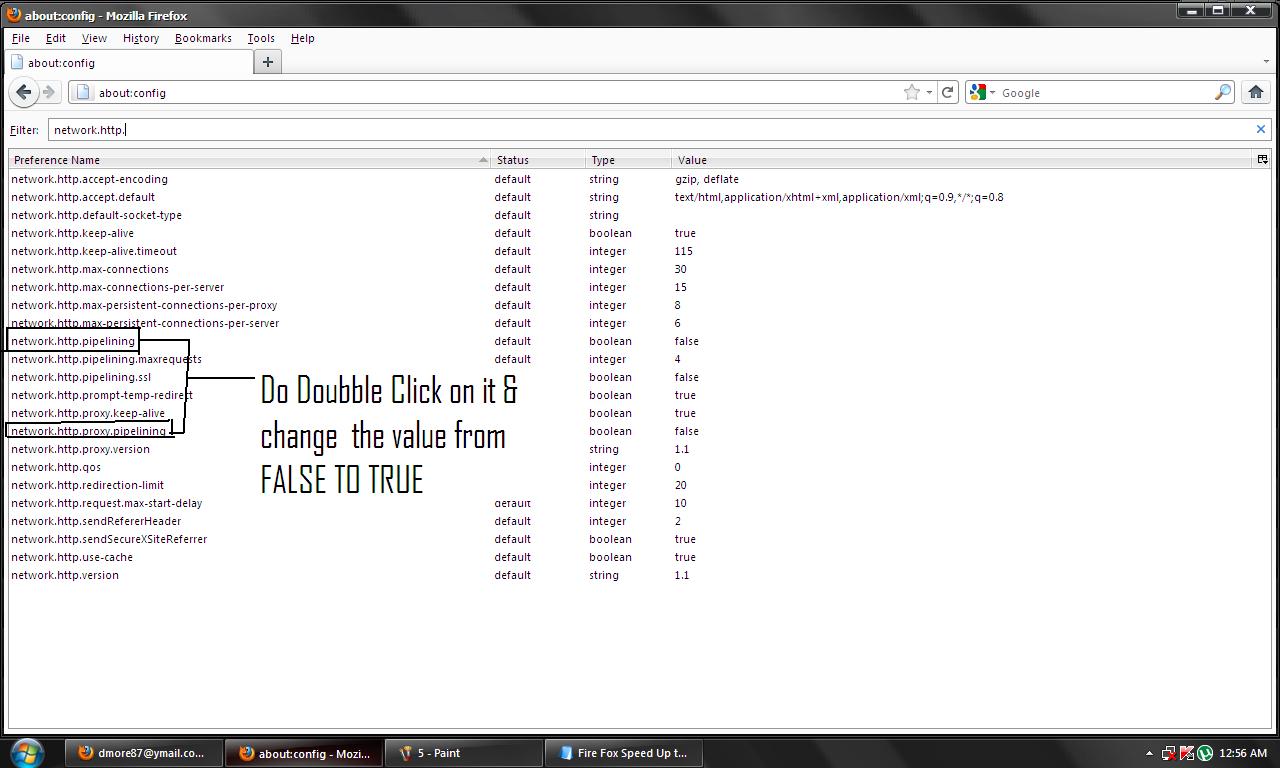Click the network tray icon
The height and width of the screenshot is (768, 1280).
click(1169, 753)
